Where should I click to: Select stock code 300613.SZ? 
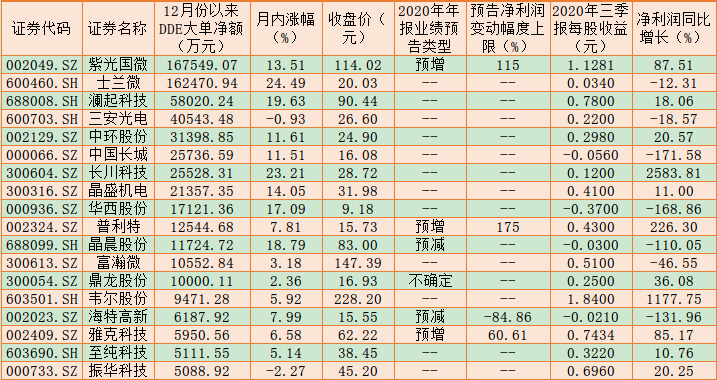42,263
